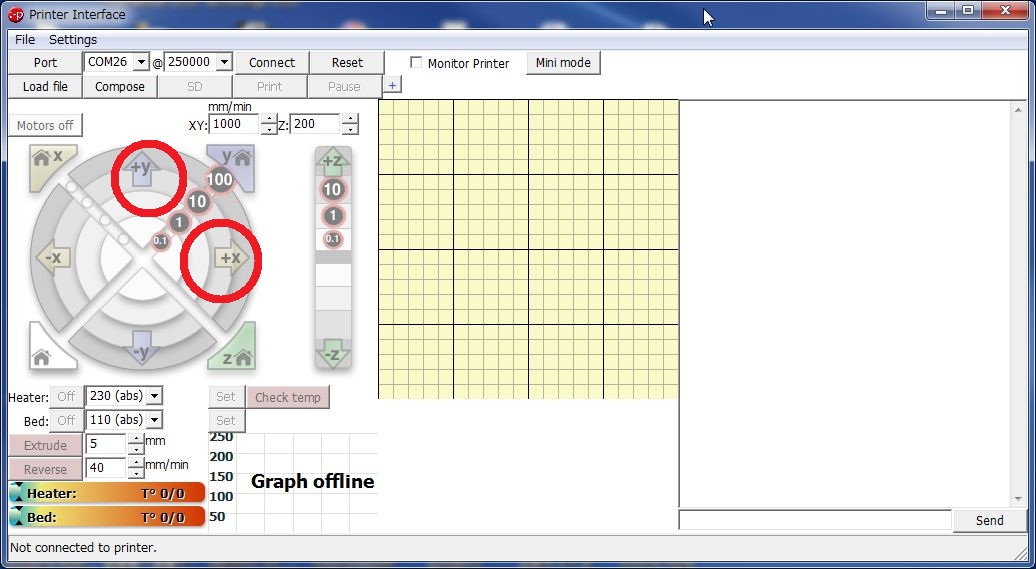Toggle the Heater Off button

(66, 397)
